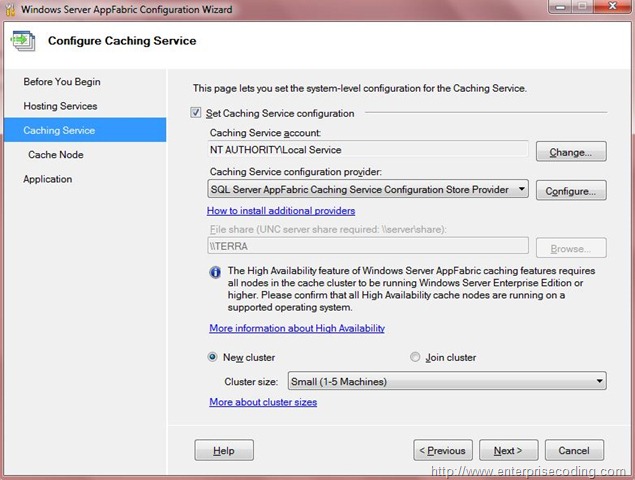Open the Cluster size dropdown
This screenshot has height=480, width=635.
coord(447,381)
